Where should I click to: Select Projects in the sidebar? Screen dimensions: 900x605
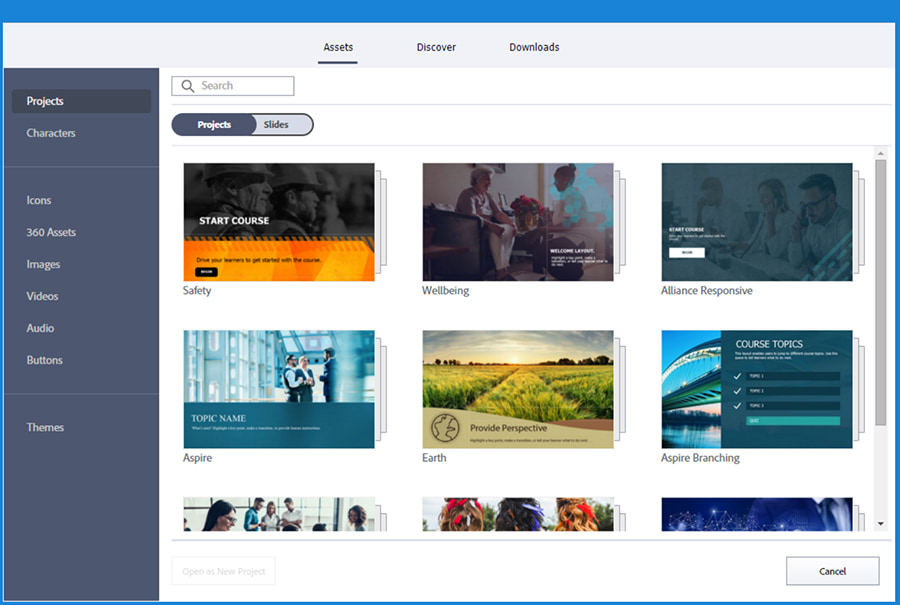[x=81, y=101]
